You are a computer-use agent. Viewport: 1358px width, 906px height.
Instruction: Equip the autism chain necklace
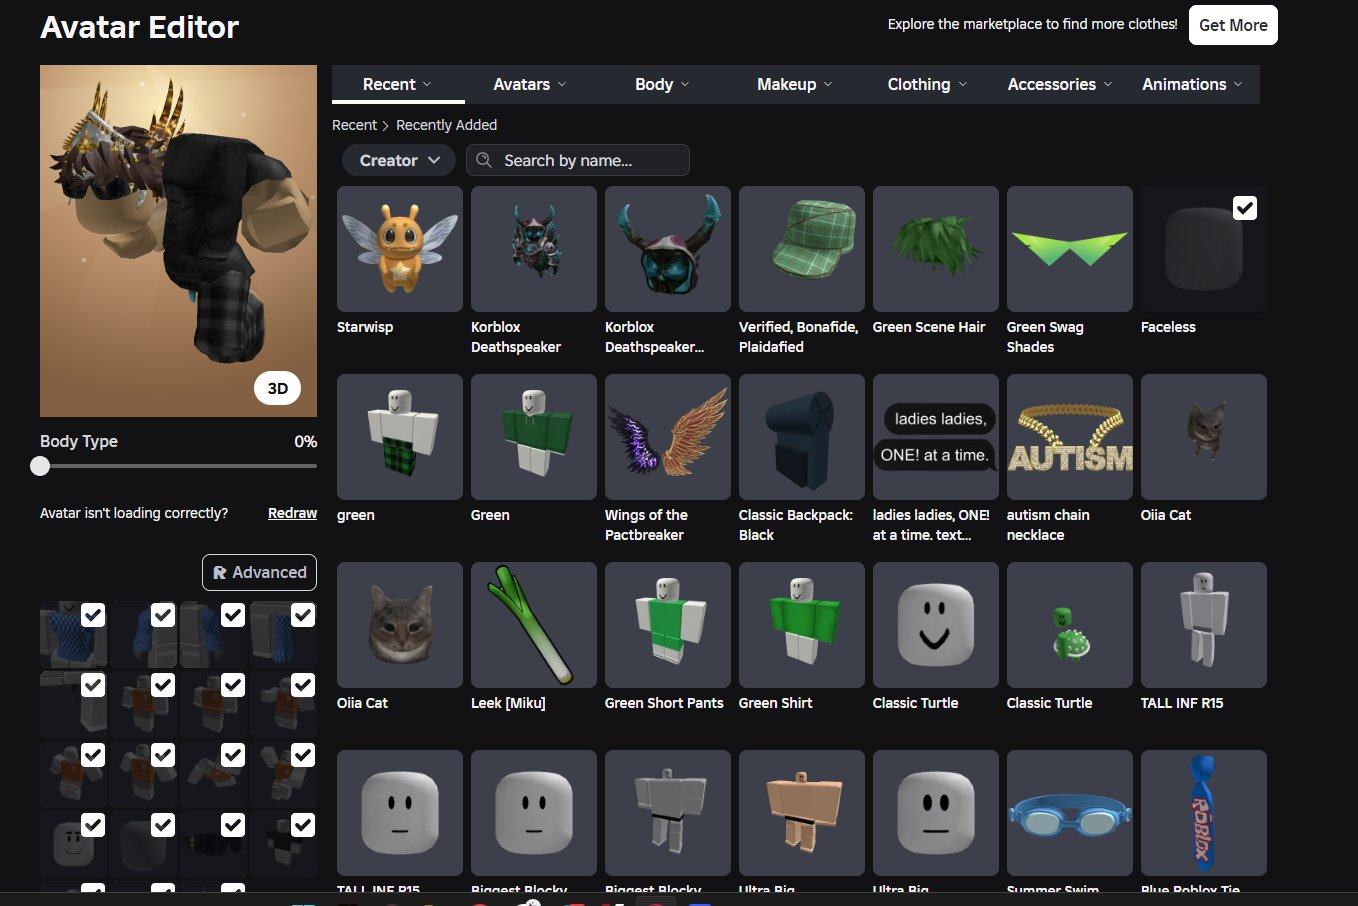pyautogui.click(x=1070, y=437)
